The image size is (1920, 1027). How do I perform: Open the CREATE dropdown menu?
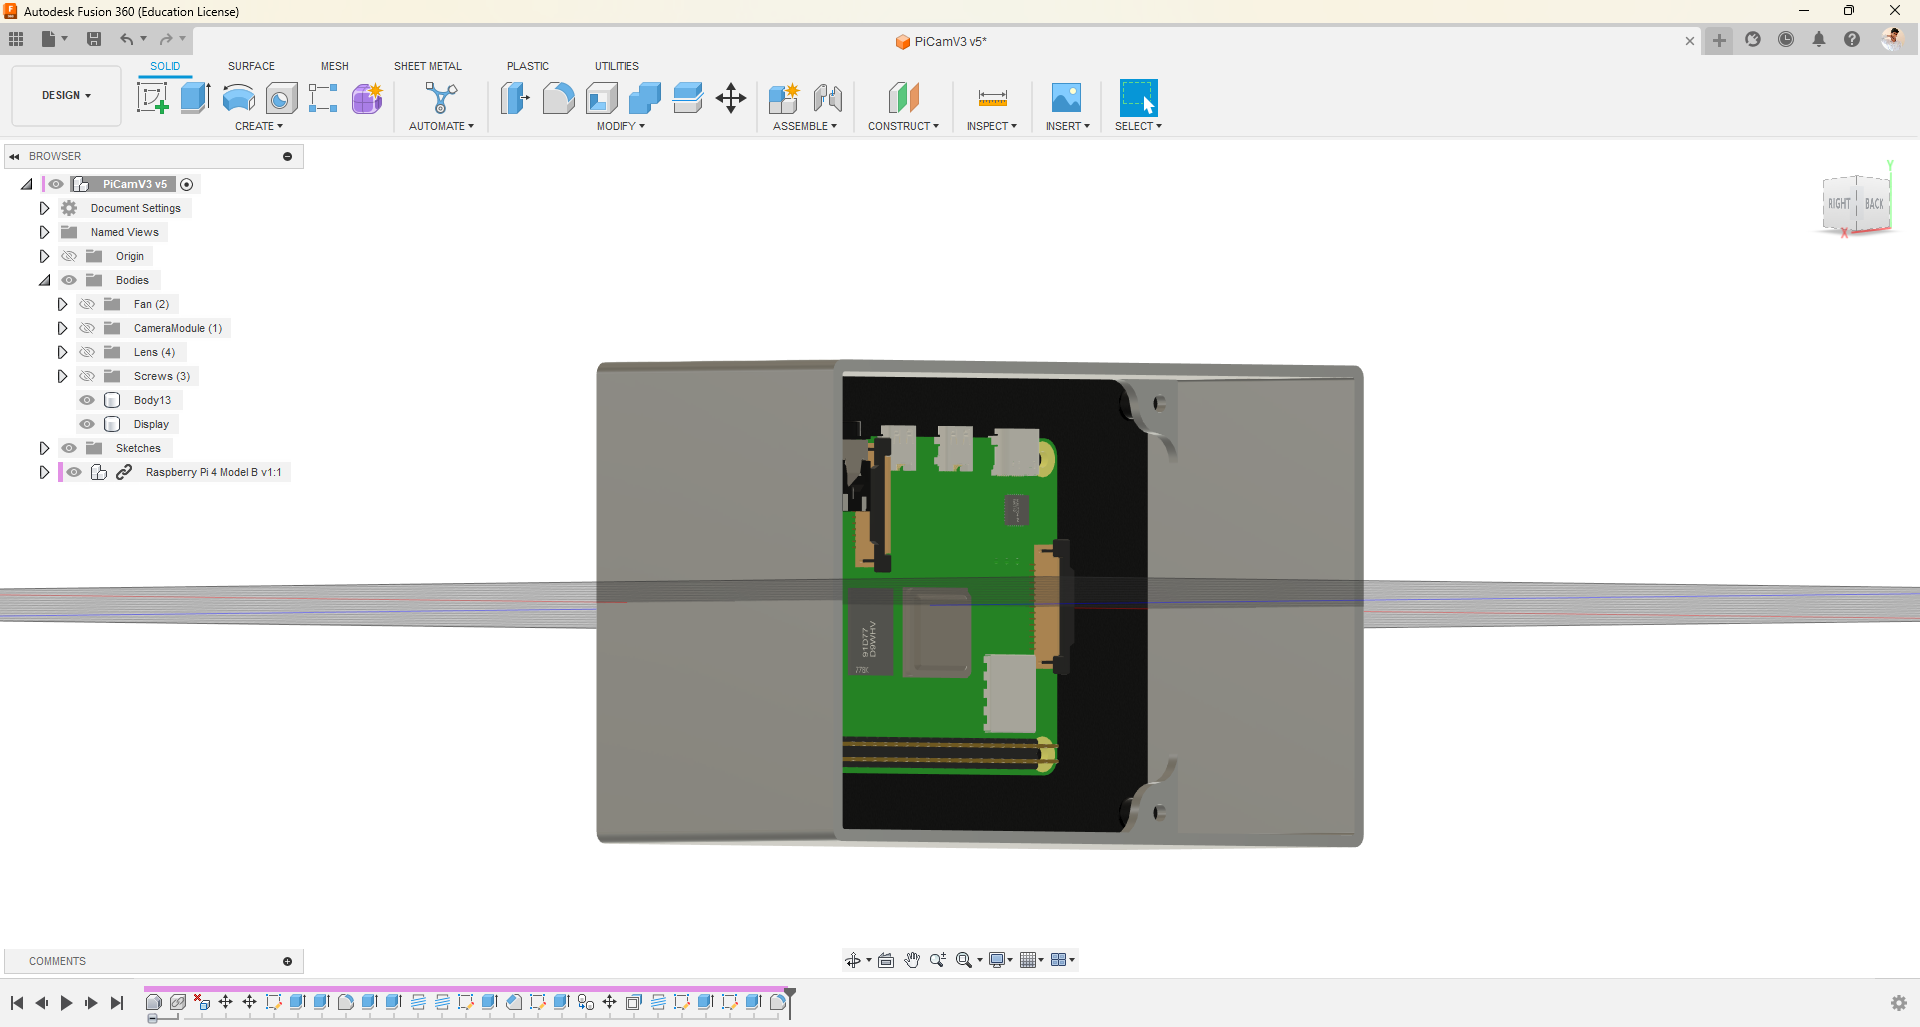point(259,126)
